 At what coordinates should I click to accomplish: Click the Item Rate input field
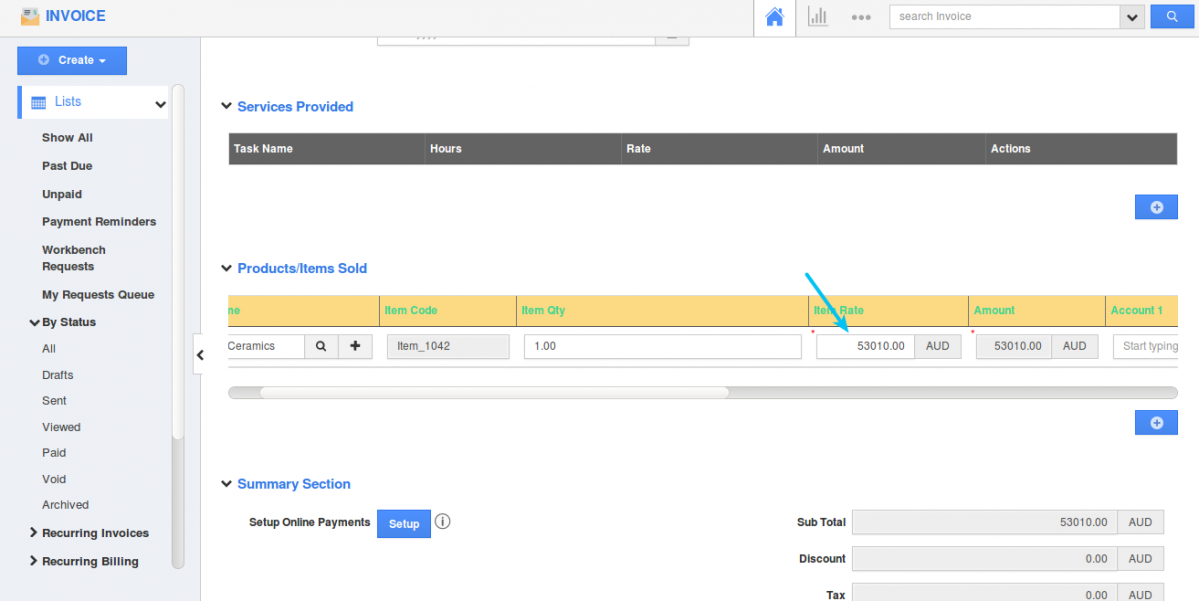864,346
